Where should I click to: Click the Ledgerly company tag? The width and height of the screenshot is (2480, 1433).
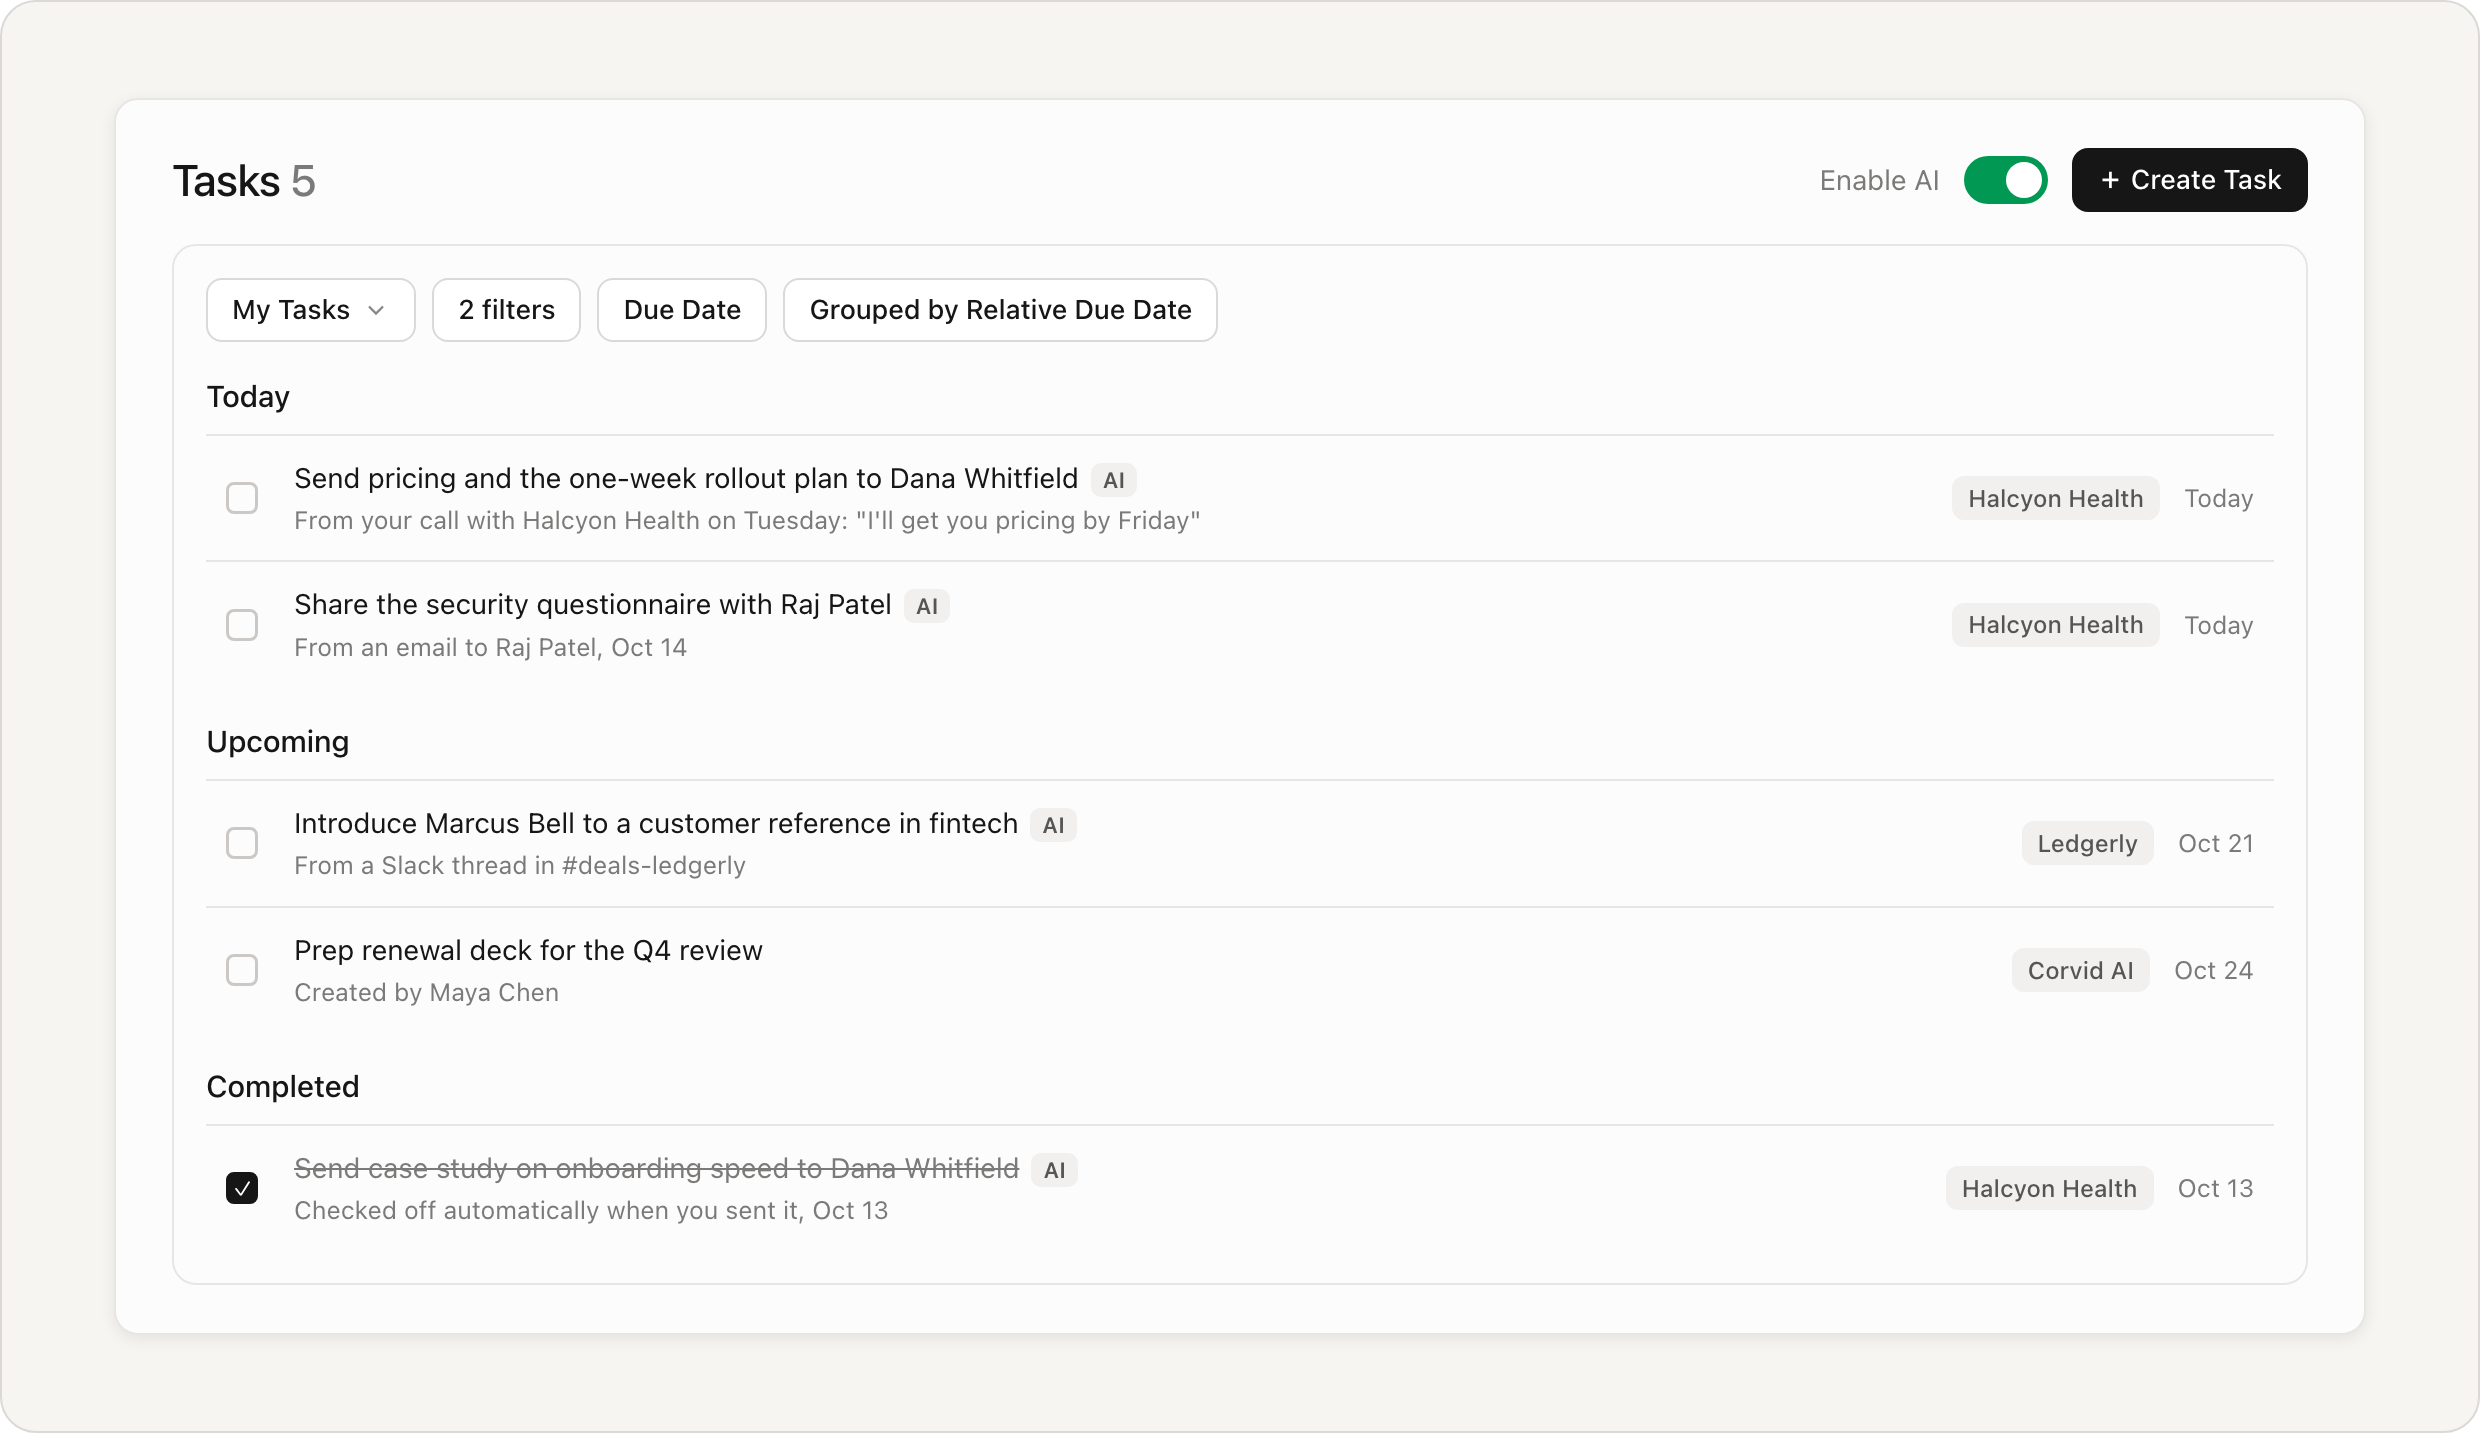[x=2087, y=843]
